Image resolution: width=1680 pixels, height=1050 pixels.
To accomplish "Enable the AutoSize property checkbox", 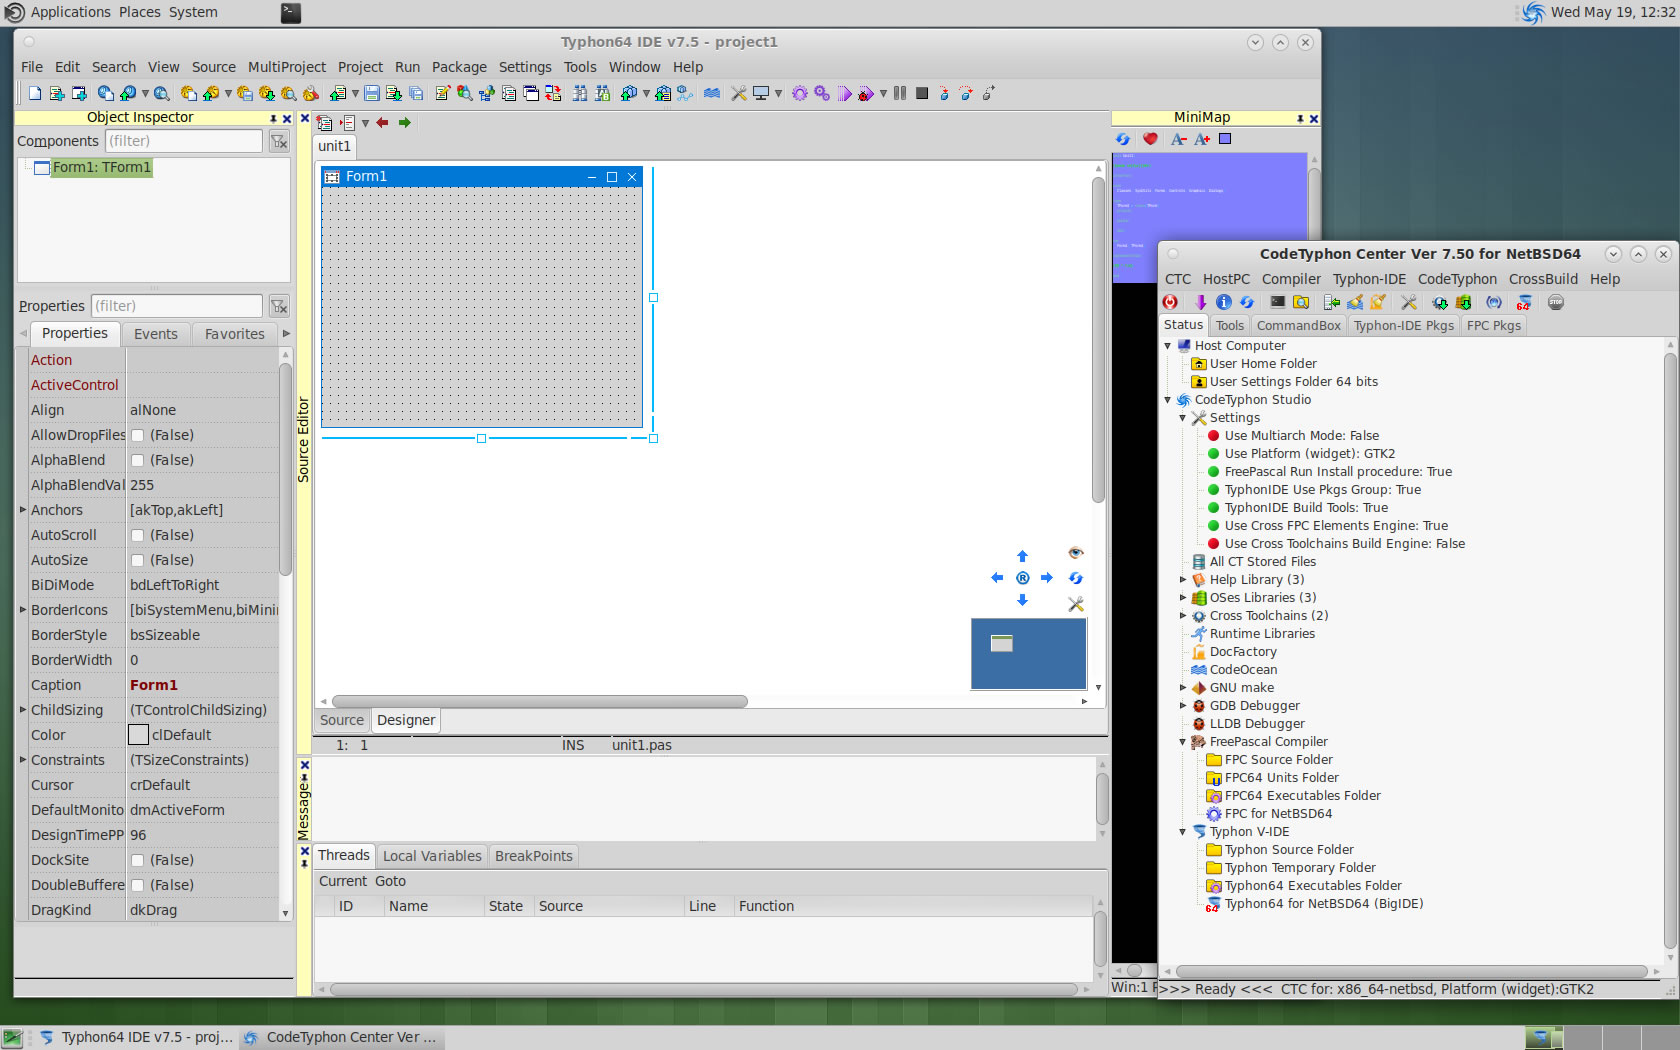I will click(x=138, y=560).
